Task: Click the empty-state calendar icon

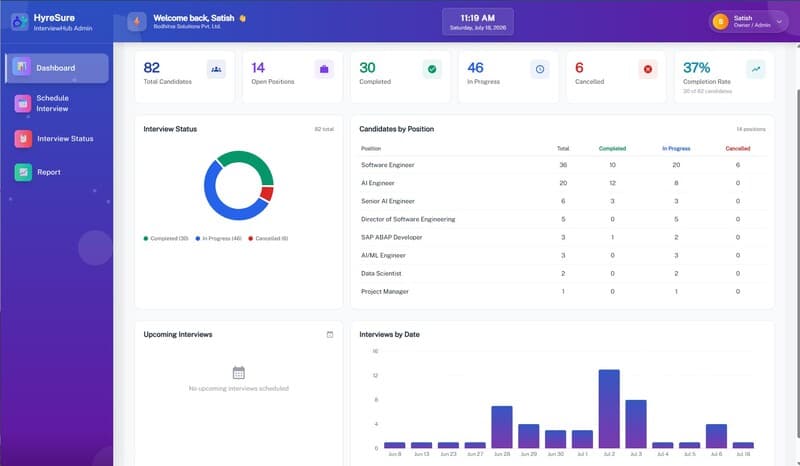Action: tap(239, 372)
